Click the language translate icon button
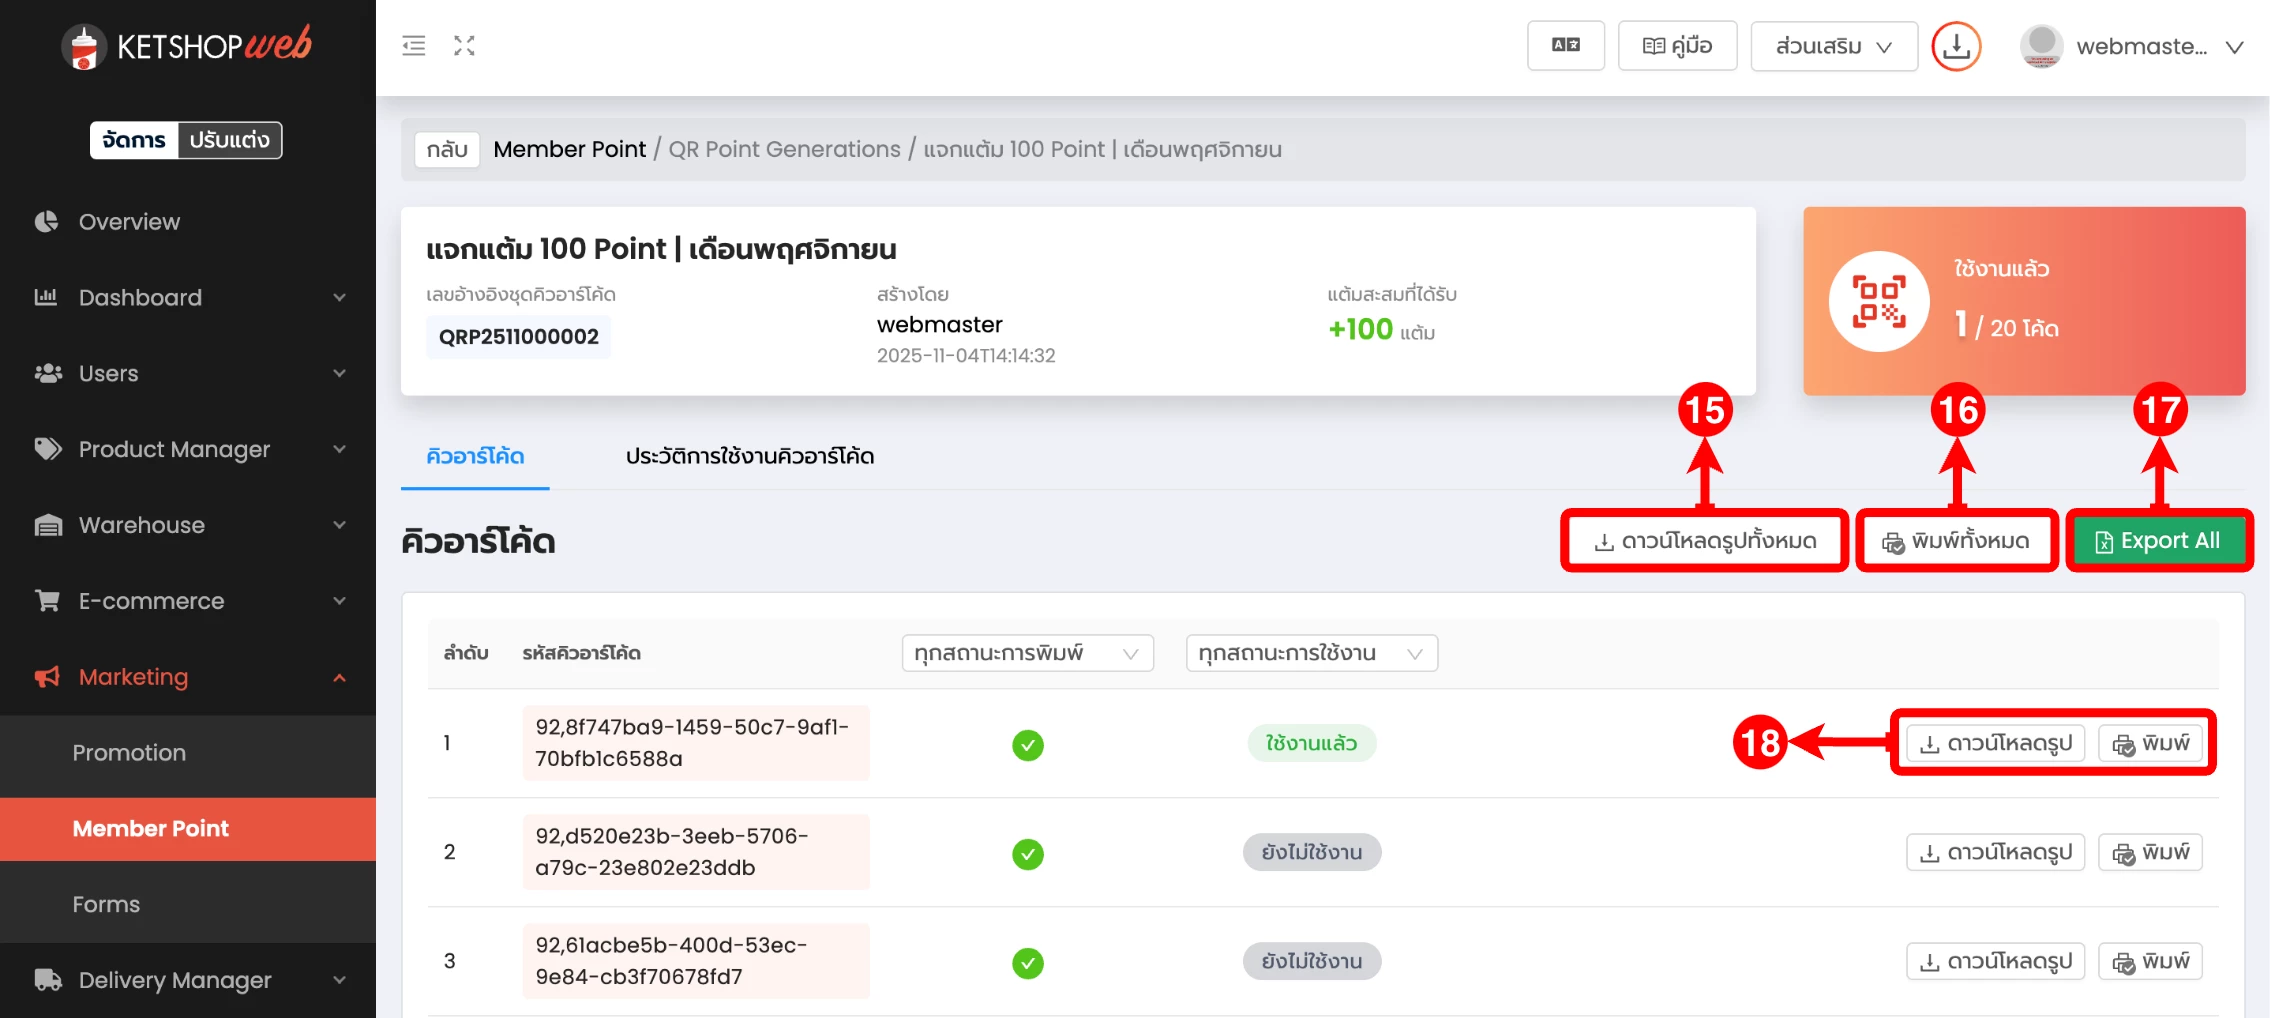The height and width of the screenshot is (1018, 2270). click(1565, 46)
